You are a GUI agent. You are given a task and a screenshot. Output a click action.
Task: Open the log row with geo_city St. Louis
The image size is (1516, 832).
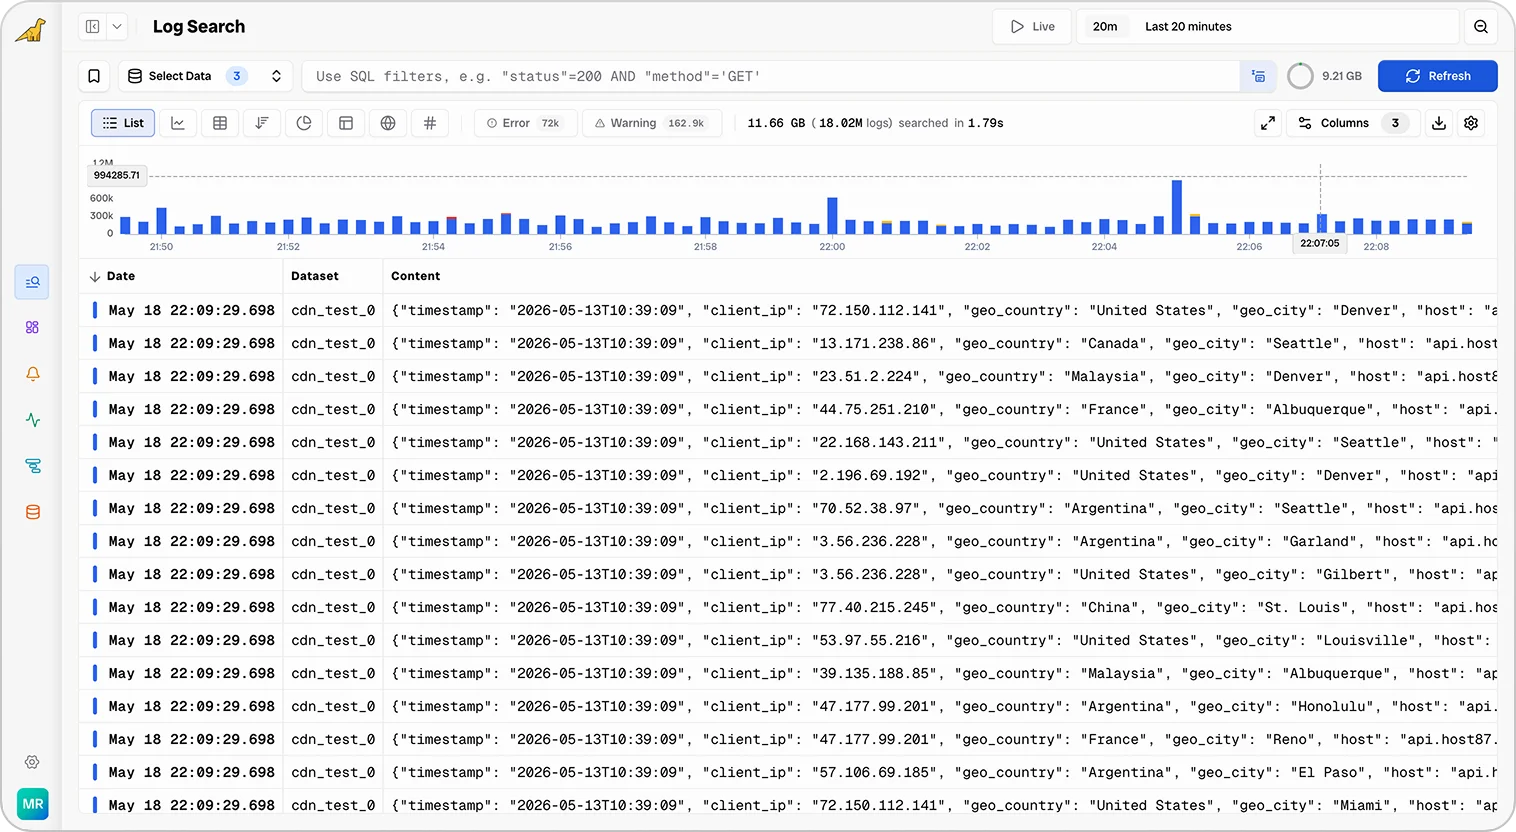788,607
